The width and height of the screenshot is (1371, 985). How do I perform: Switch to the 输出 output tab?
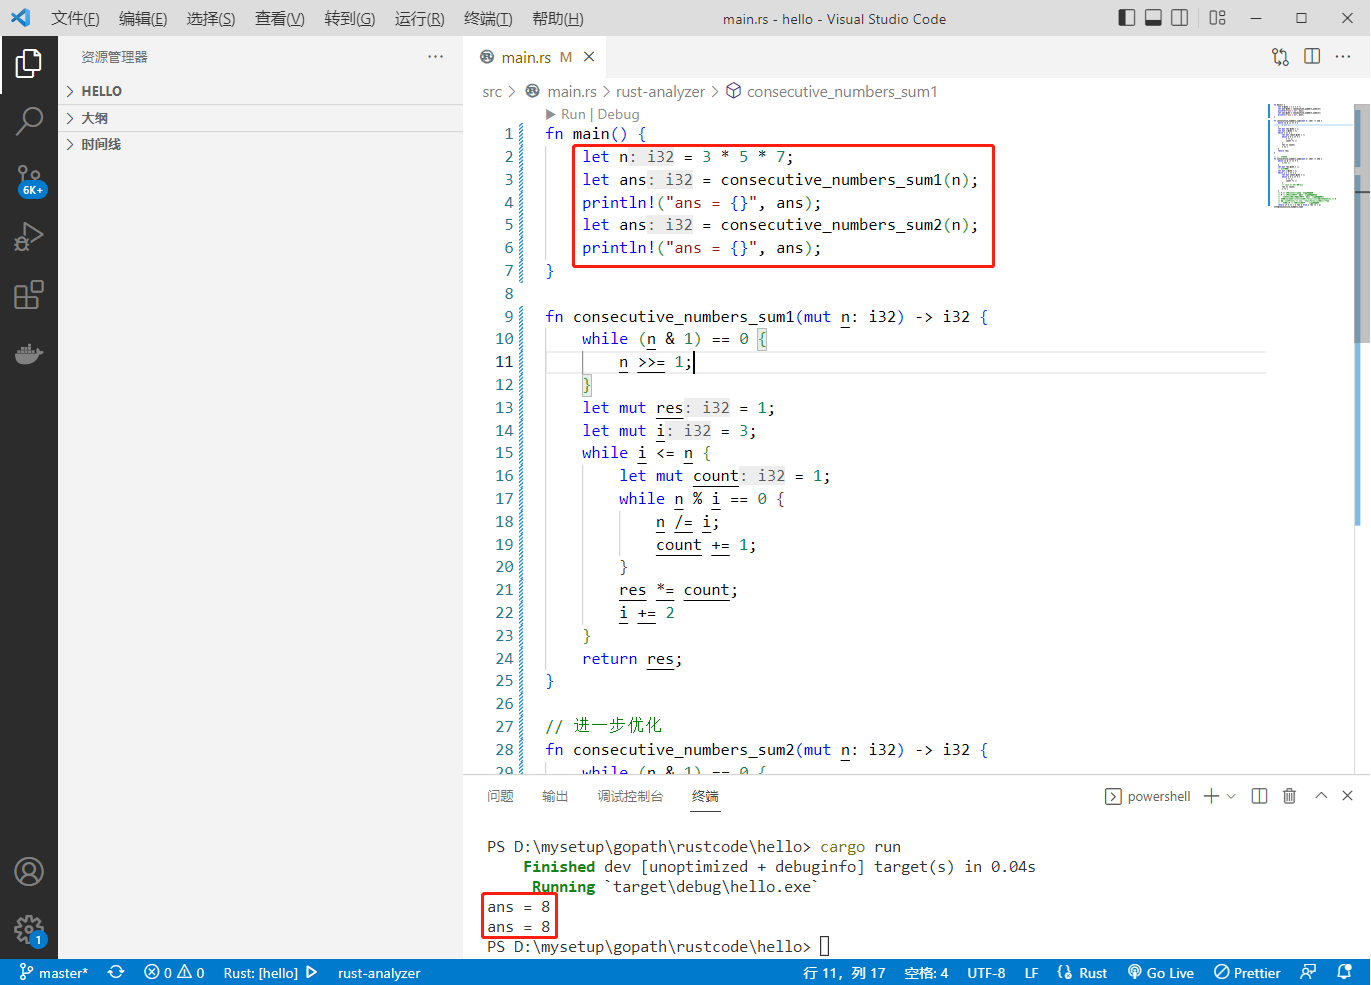[x=555, y=796]
